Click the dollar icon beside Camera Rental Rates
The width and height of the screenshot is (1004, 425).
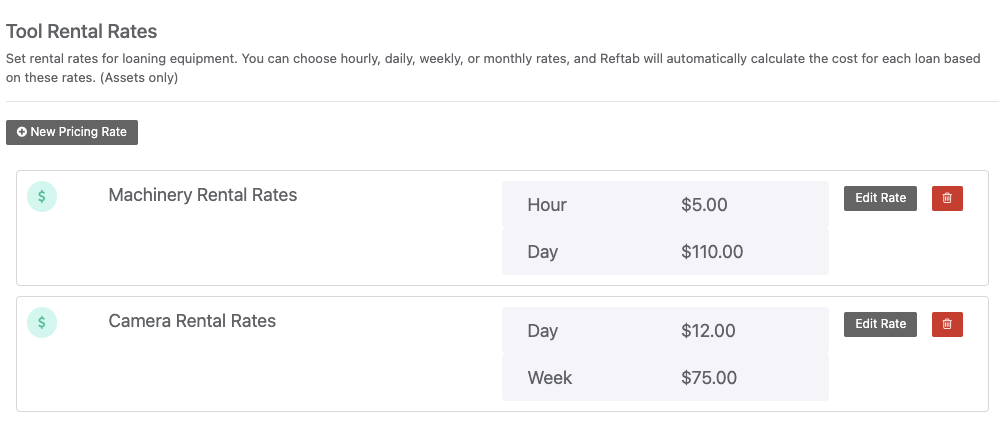click(x=42, y=323)
